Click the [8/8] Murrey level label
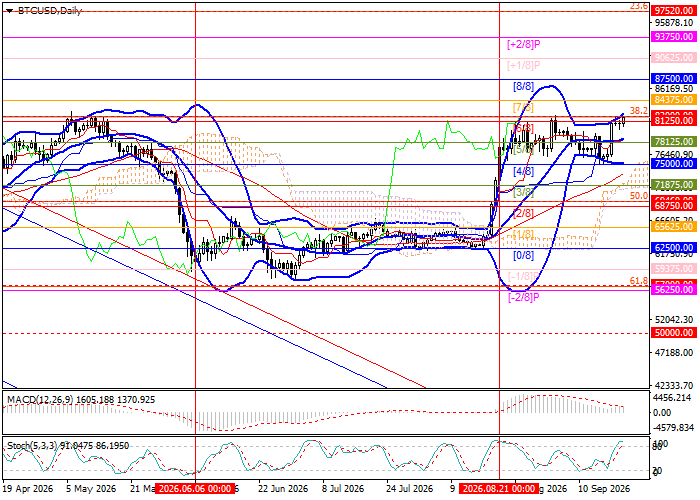 523,86
